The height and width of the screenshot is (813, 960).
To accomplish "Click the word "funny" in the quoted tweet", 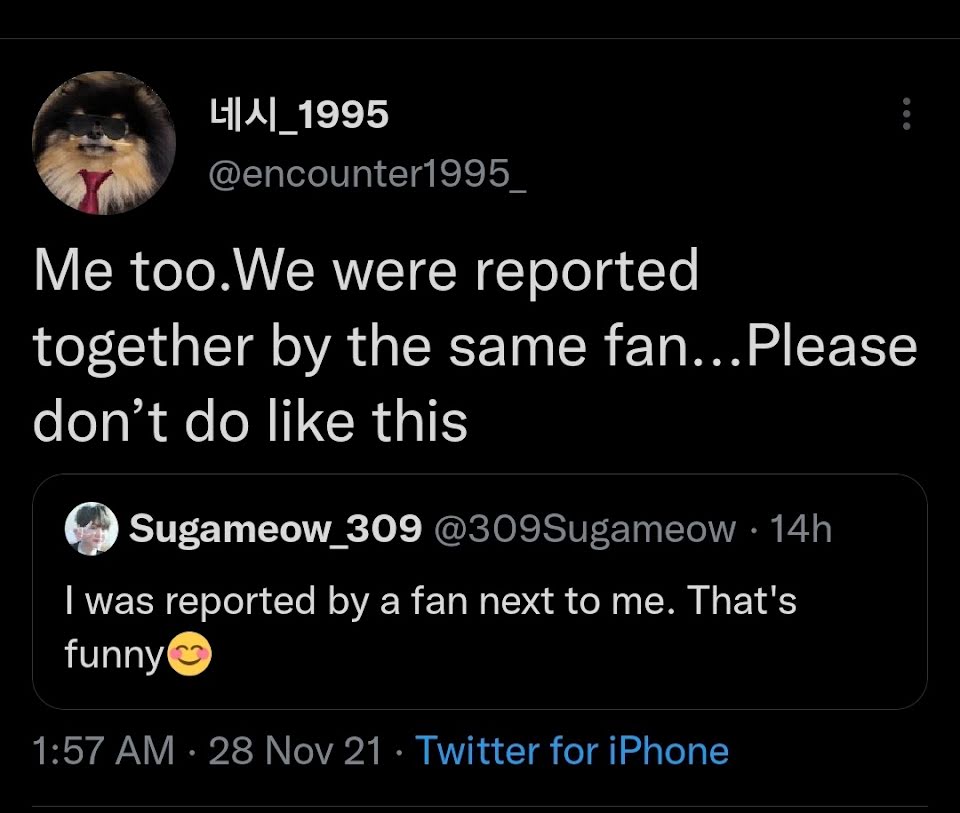I will [113, 656].
